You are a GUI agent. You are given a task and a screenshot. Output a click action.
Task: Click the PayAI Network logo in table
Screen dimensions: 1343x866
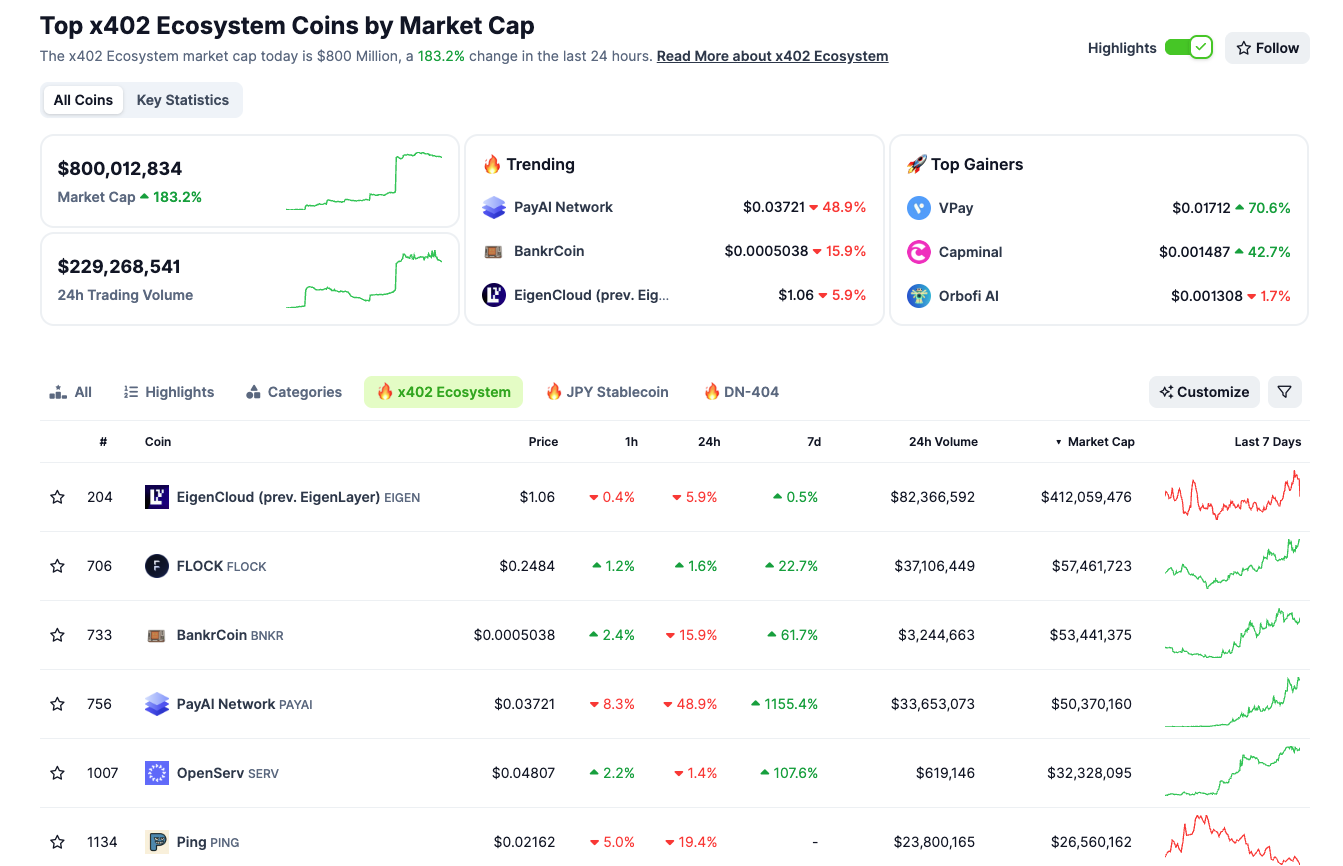tap(157, 704)
